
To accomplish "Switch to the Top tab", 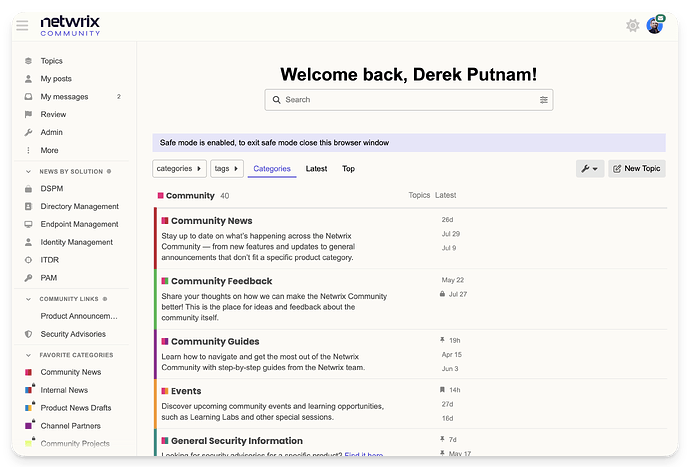I will 348,169.
